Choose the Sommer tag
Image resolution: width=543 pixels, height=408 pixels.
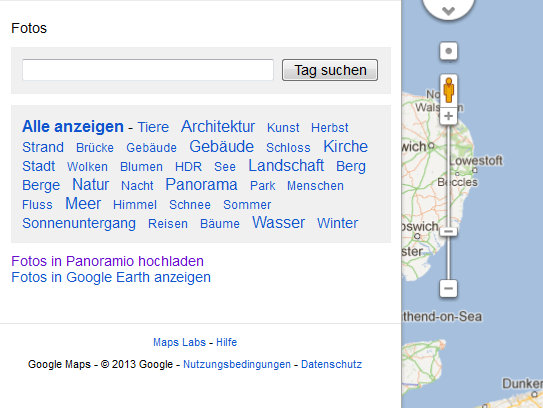pos(247,205)
